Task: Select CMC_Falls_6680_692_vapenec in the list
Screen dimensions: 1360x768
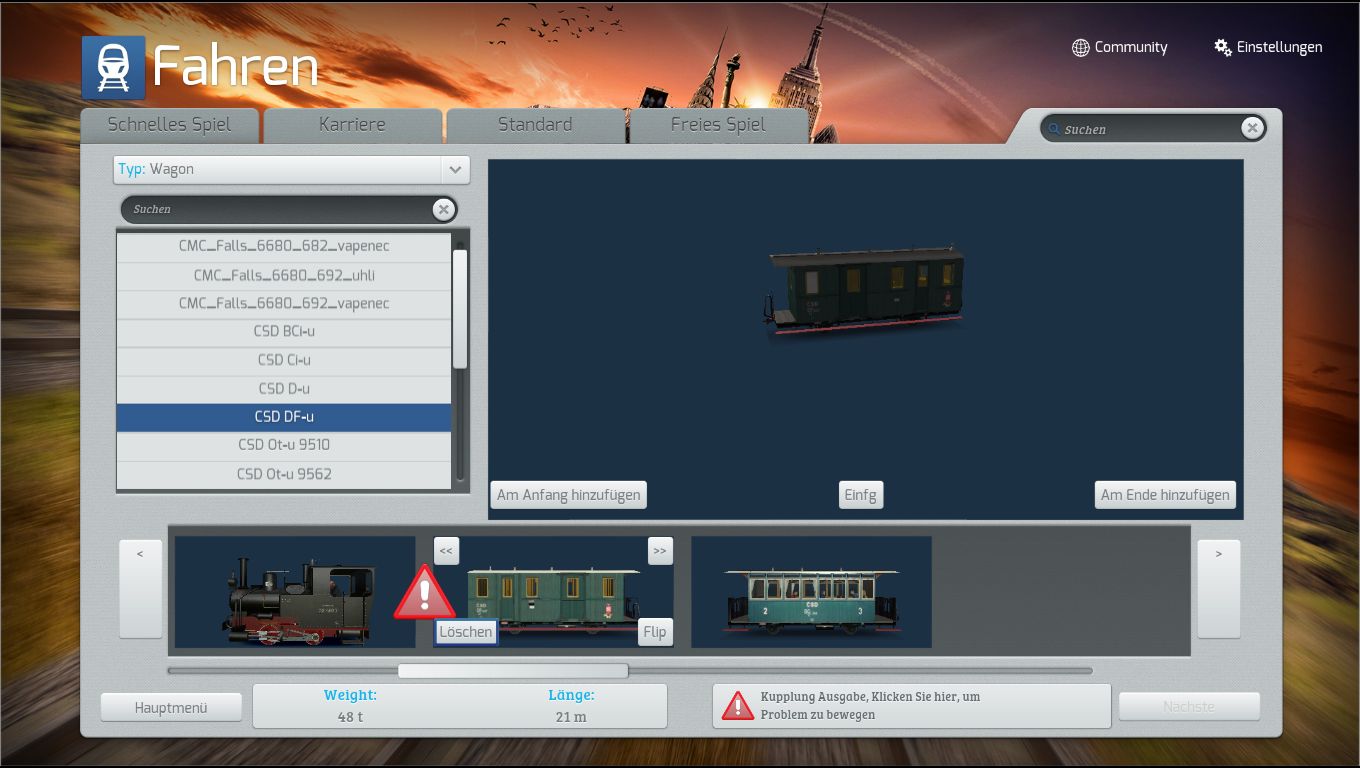Action: [284, 304]
